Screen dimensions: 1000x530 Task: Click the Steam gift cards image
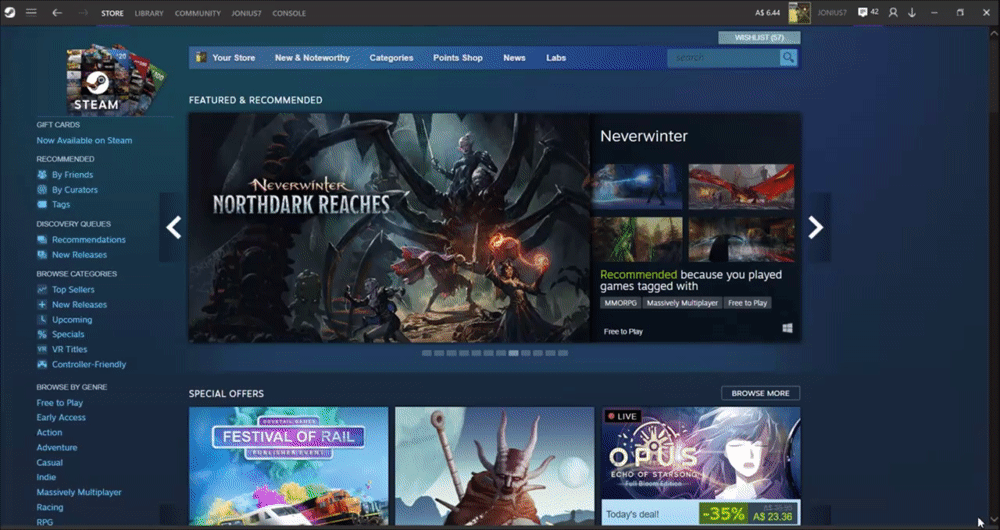click(115, 79)
